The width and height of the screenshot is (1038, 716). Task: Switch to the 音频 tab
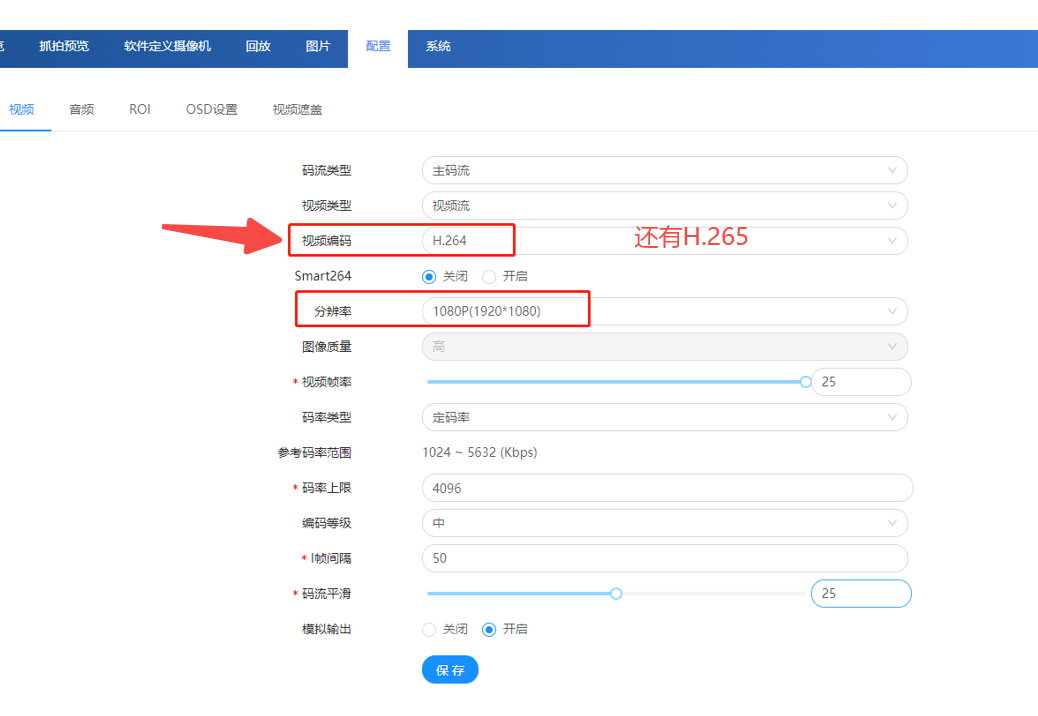(81, 109)
